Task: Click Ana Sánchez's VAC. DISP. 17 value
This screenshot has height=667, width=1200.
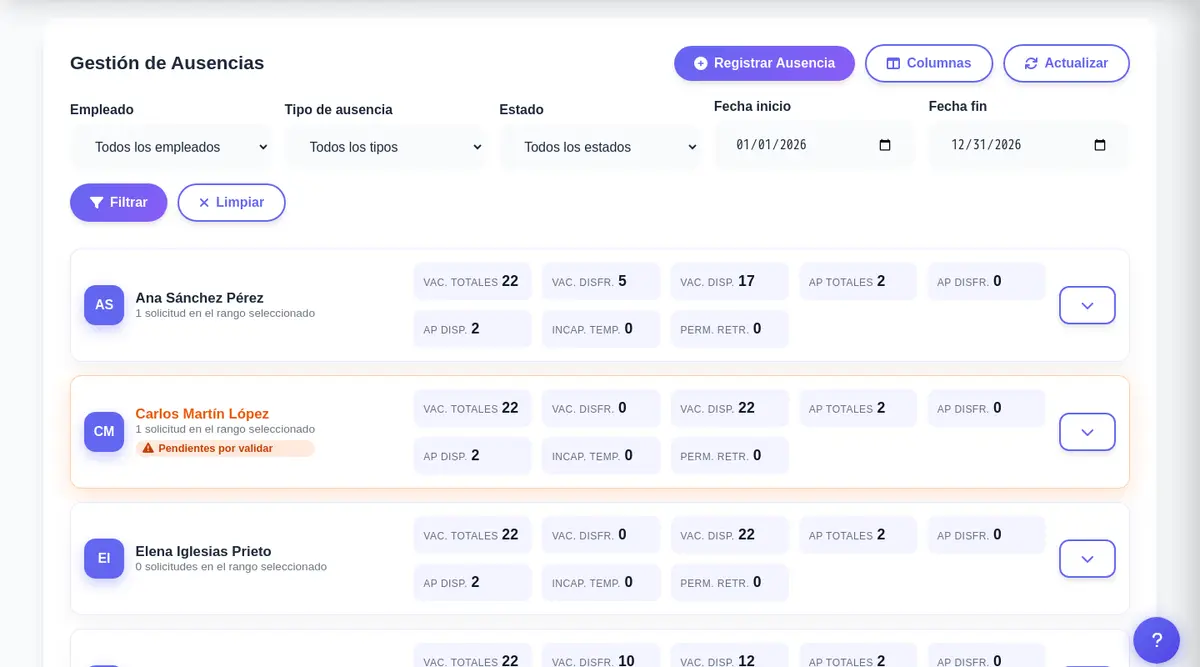Action: [729, 281]
